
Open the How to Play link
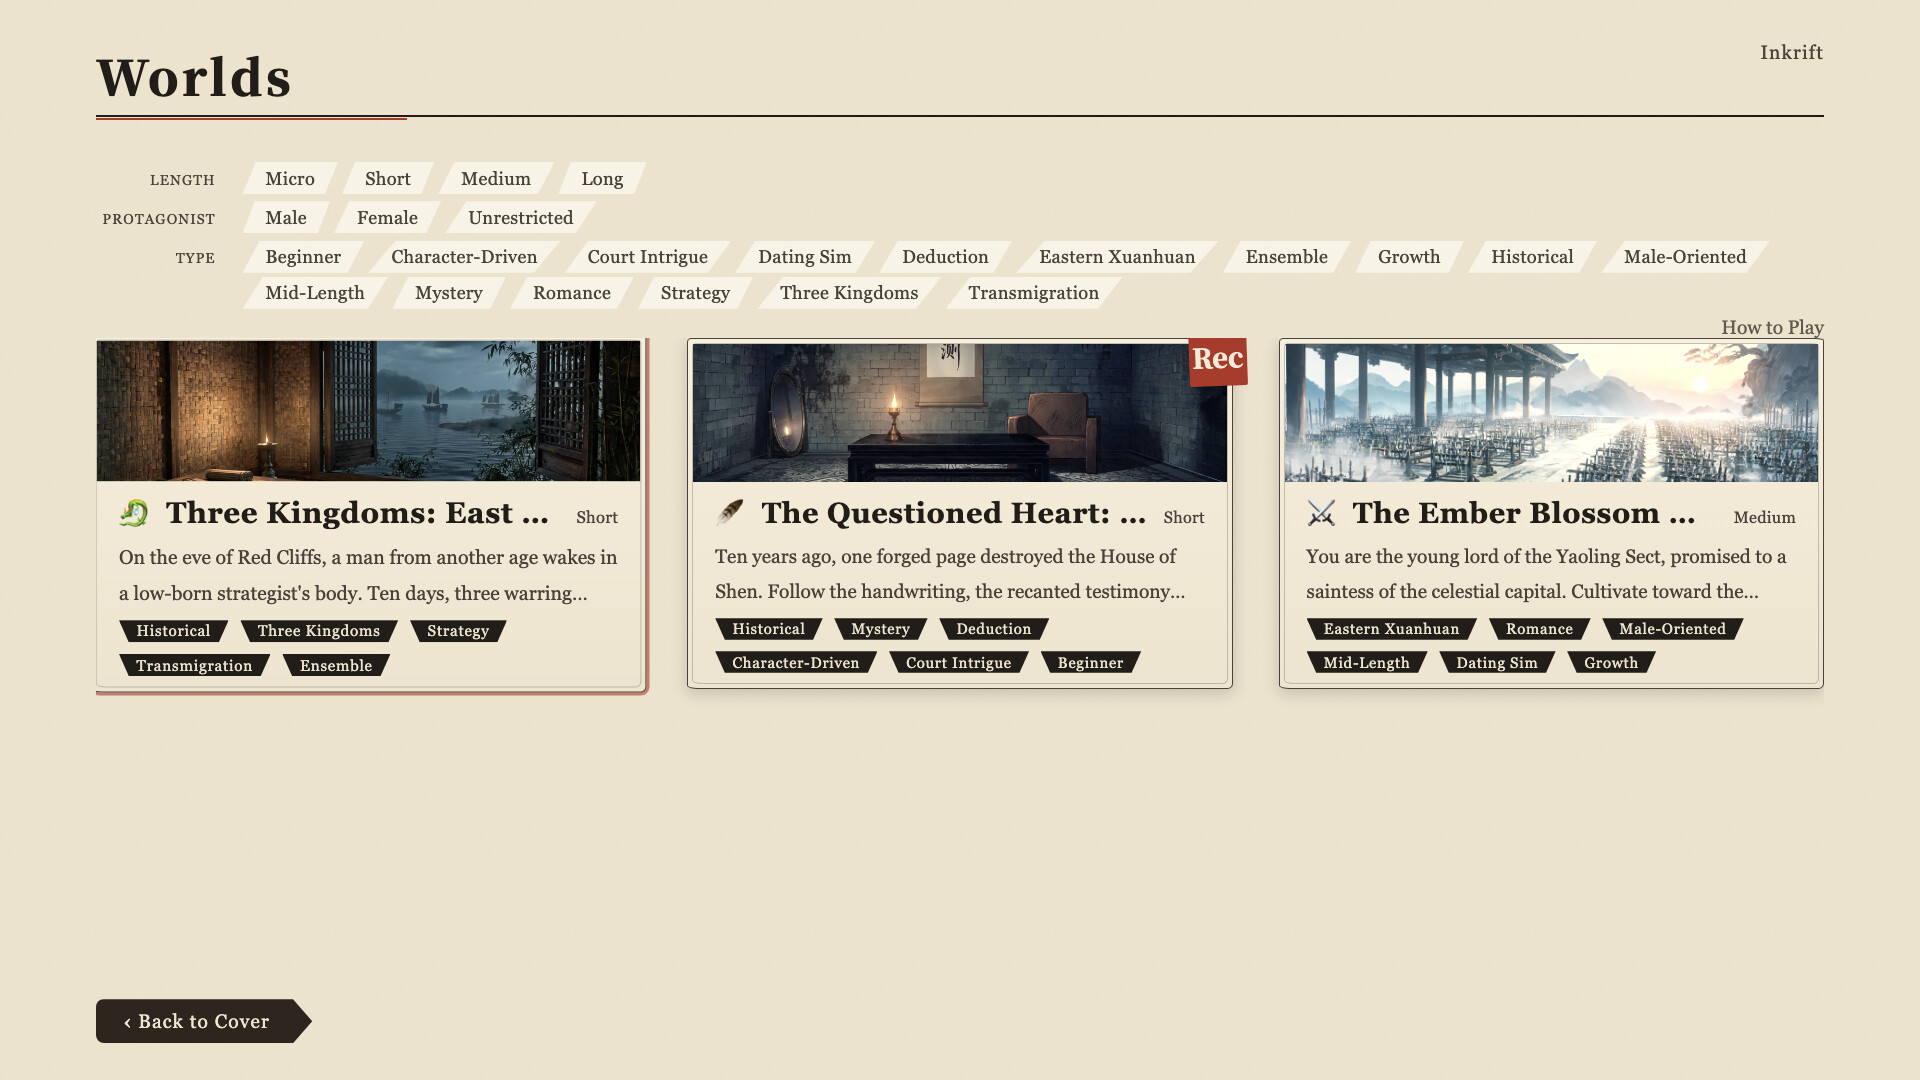click(1772, 327)
